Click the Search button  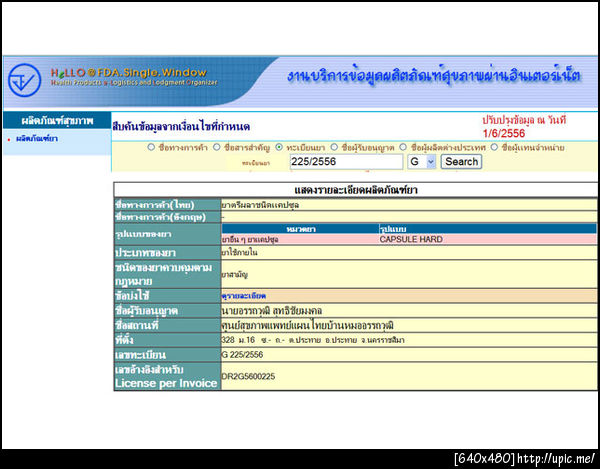click(461, 162)
